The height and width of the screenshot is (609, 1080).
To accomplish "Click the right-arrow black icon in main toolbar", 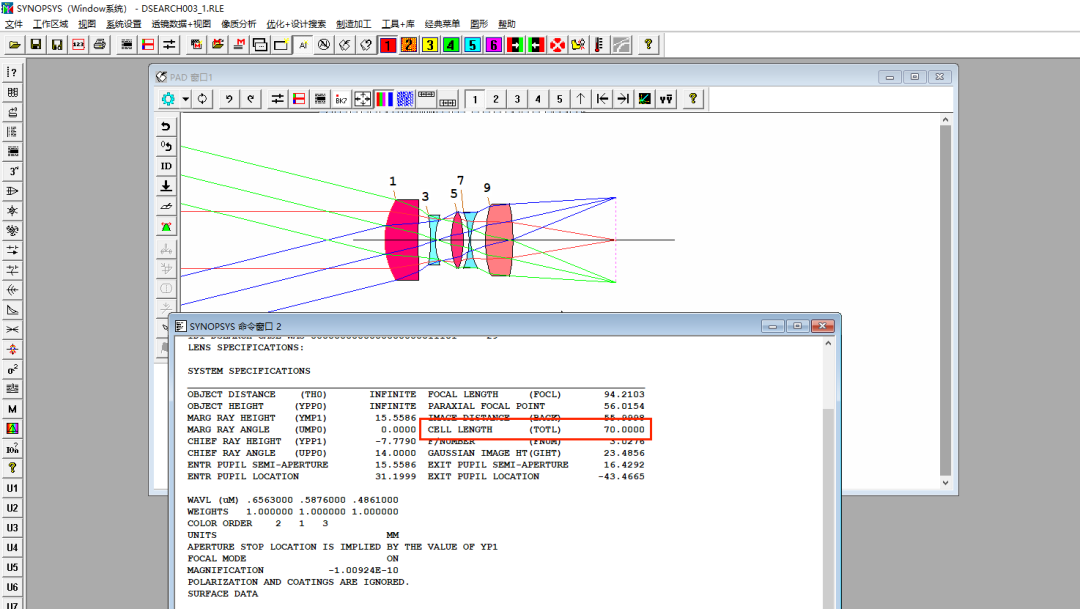I will 515,45.
